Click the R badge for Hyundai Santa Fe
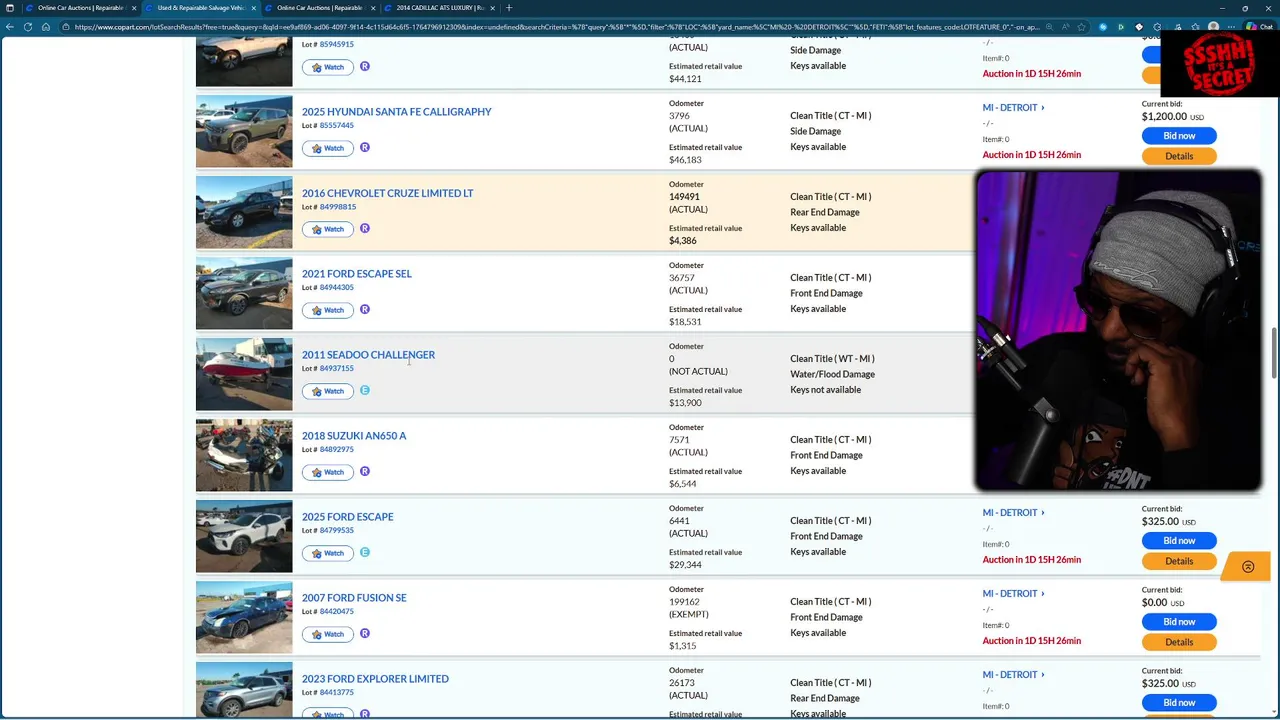This screenshot has width=1280, height=720. click(365, 148)
